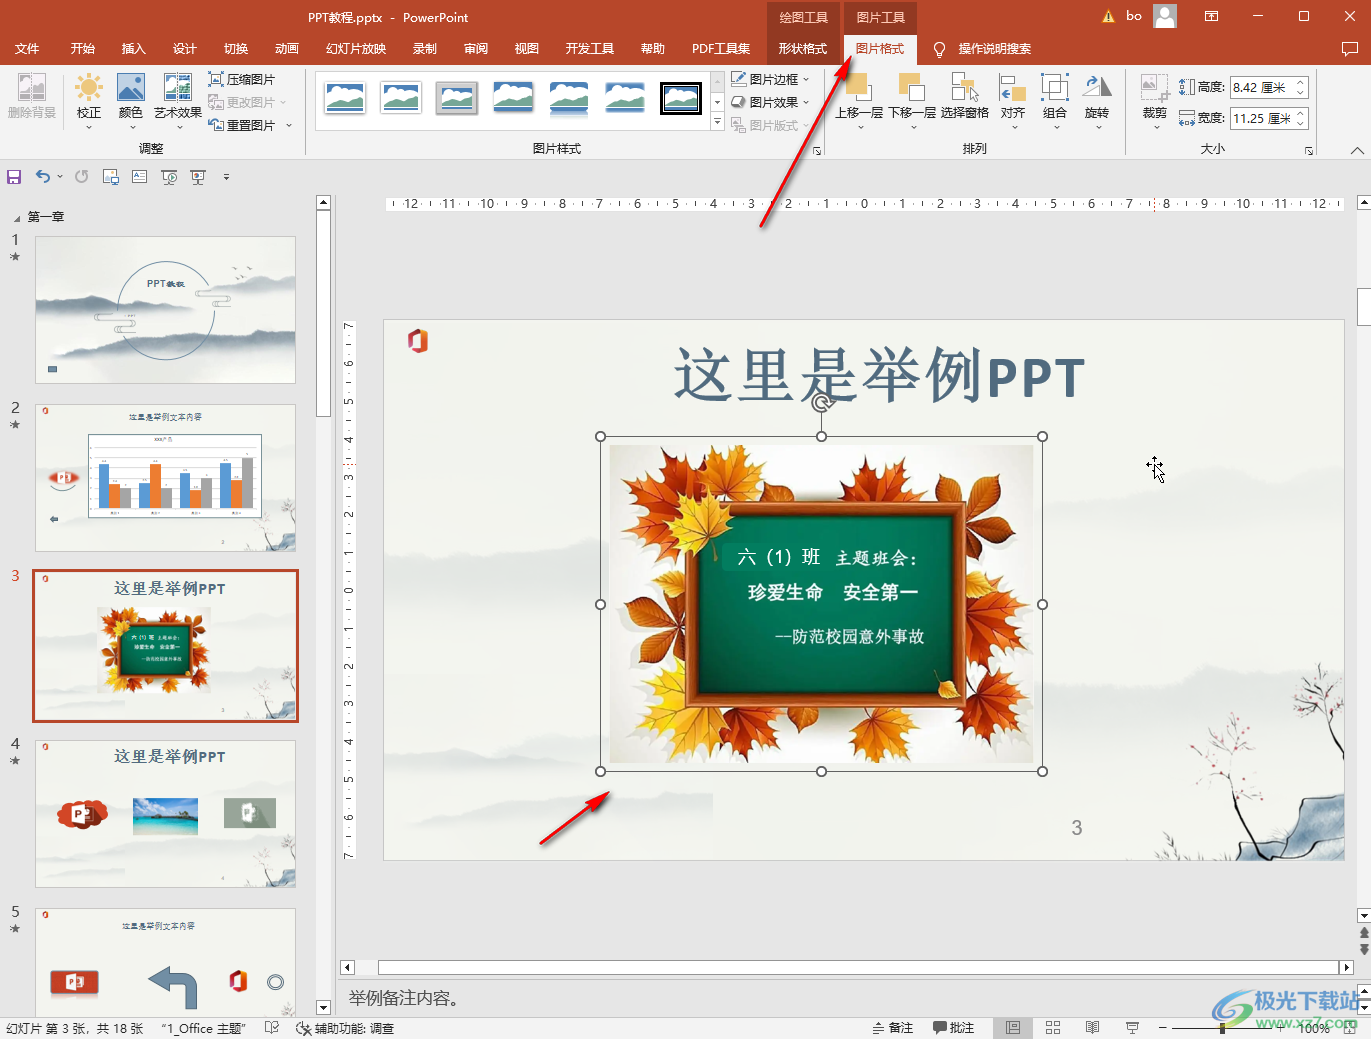Click the spell check book icon in status bar
This screenshot has height=1039, width=1371.
(272, 1028)
